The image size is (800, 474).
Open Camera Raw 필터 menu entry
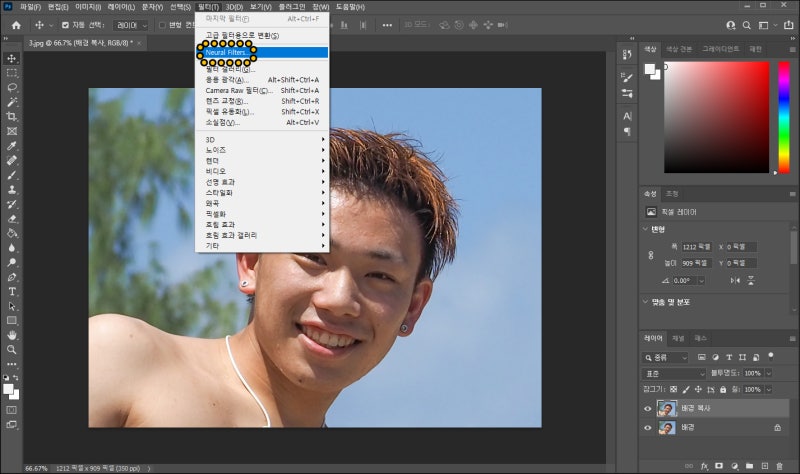[262, 90]
